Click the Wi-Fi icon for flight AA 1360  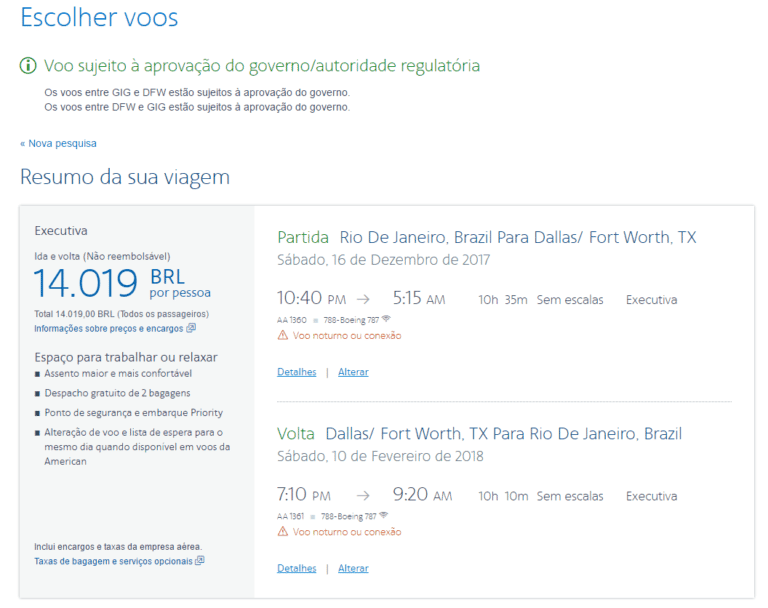pyautogui.click(x=385, y=319)
